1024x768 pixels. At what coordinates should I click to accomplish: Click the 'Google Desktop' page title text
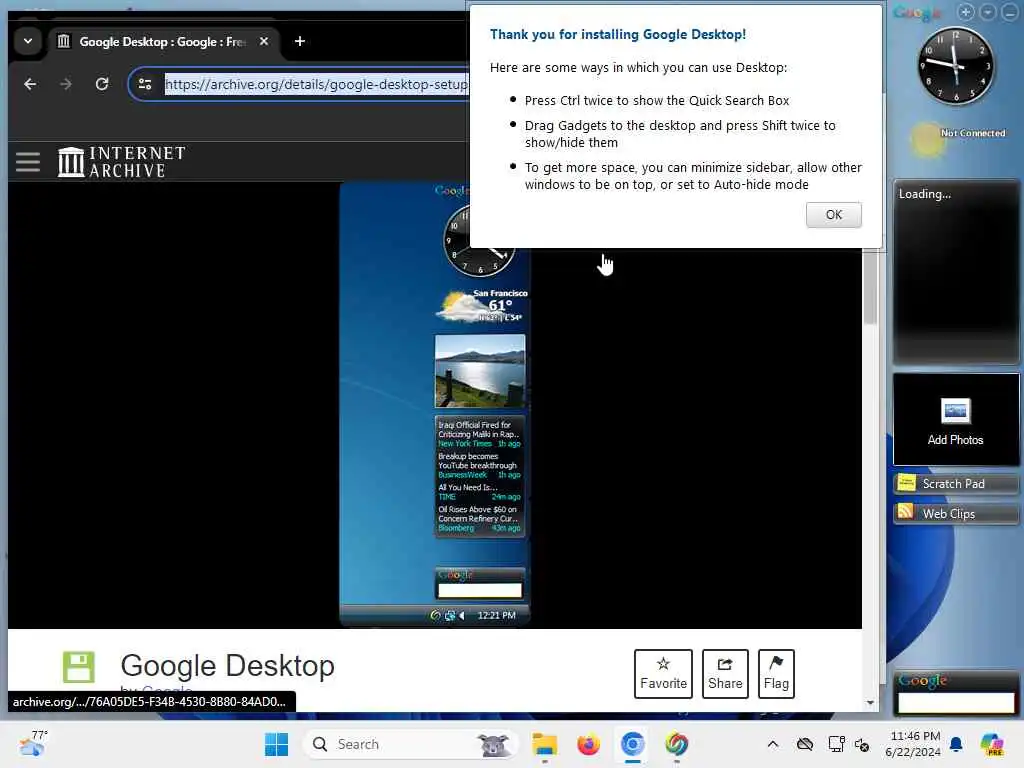point(227,665)
